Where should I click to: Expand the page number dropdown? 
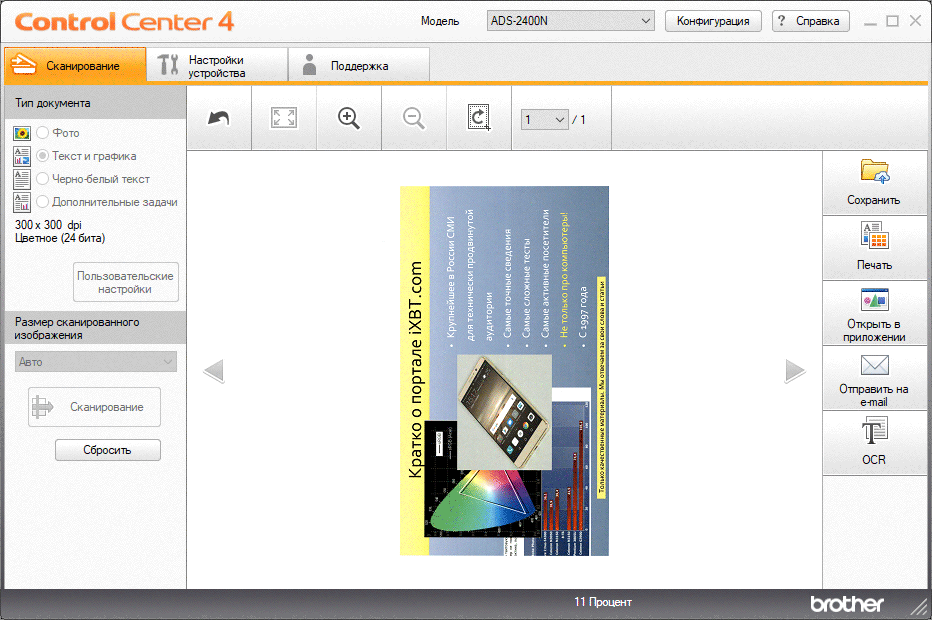coord(545,119)
